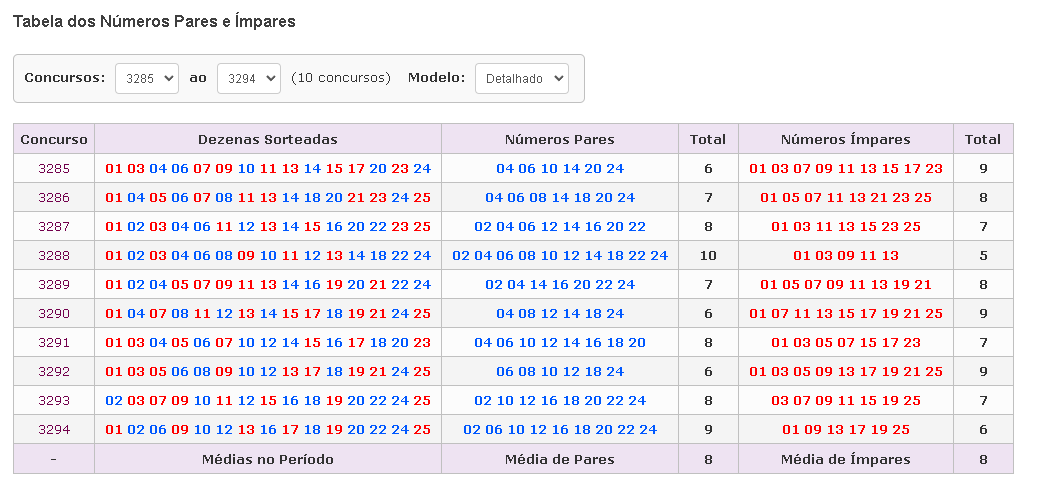Click concurso number 3292
Screen dimensions: 1045x491
(54, 372)
